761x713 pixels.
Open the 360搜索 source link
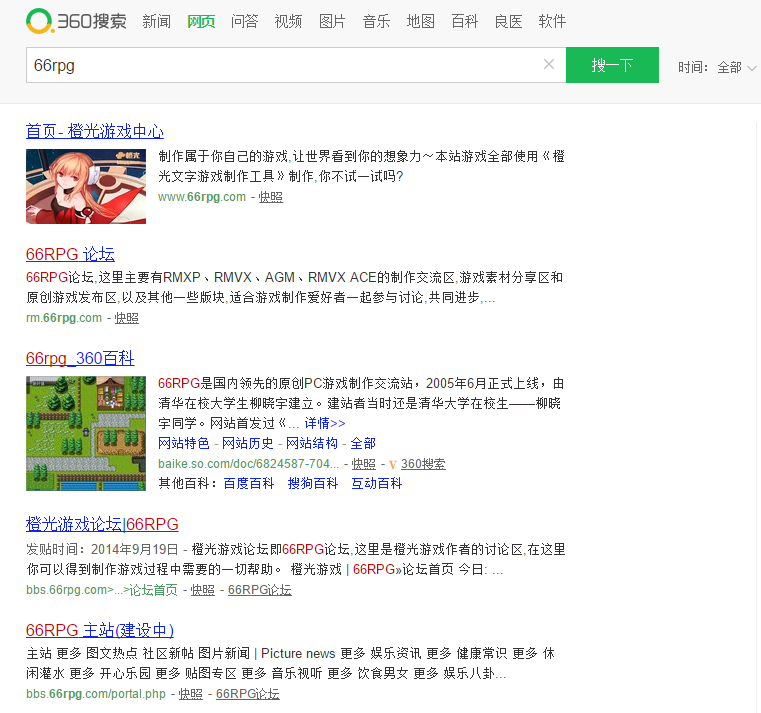tap(423, 464)
